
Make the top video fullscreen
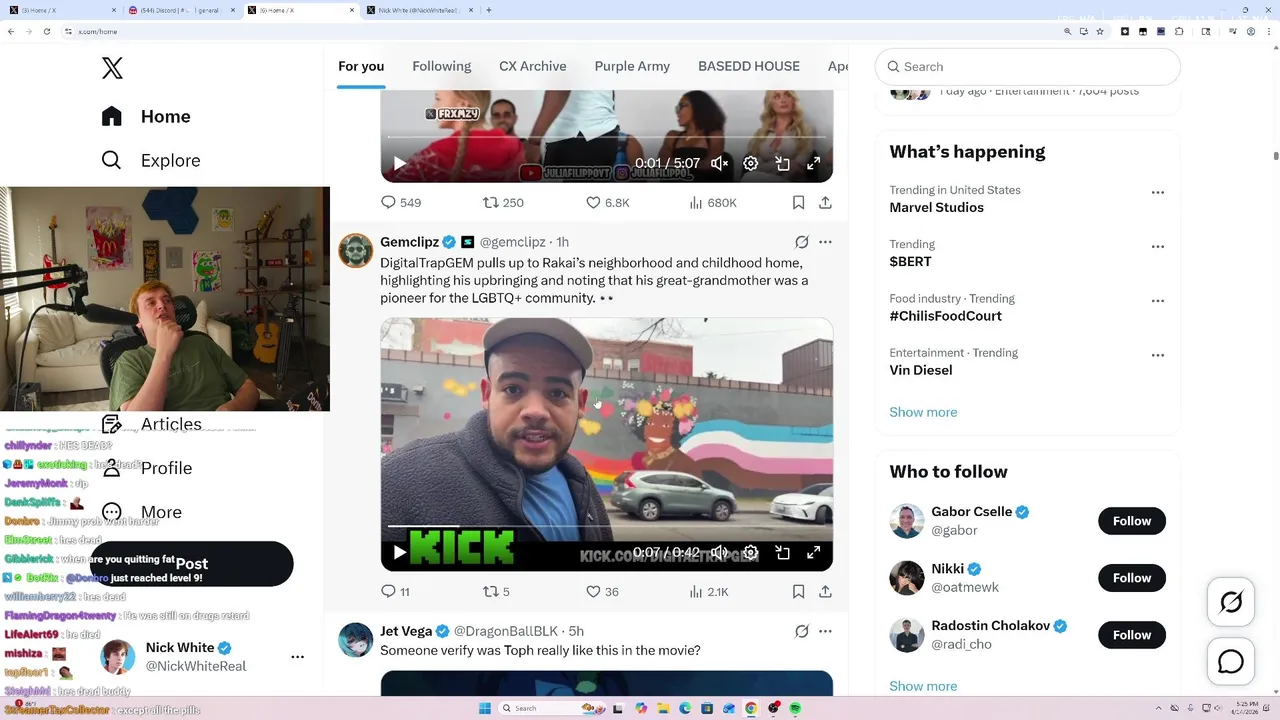[814, 163]
